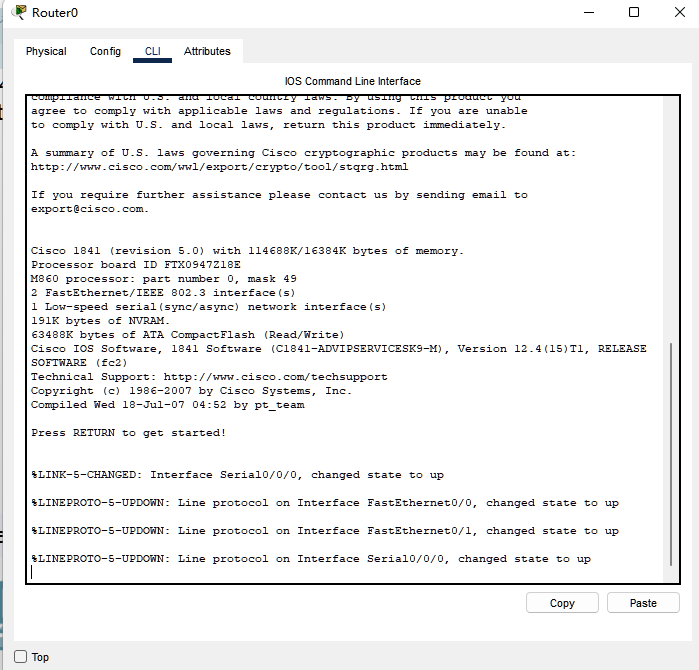
Task: Click the '2 FastEthernet/IEEE 802.3 interface(s)' line
Action: pyautogui.click(x=163, y=293)
